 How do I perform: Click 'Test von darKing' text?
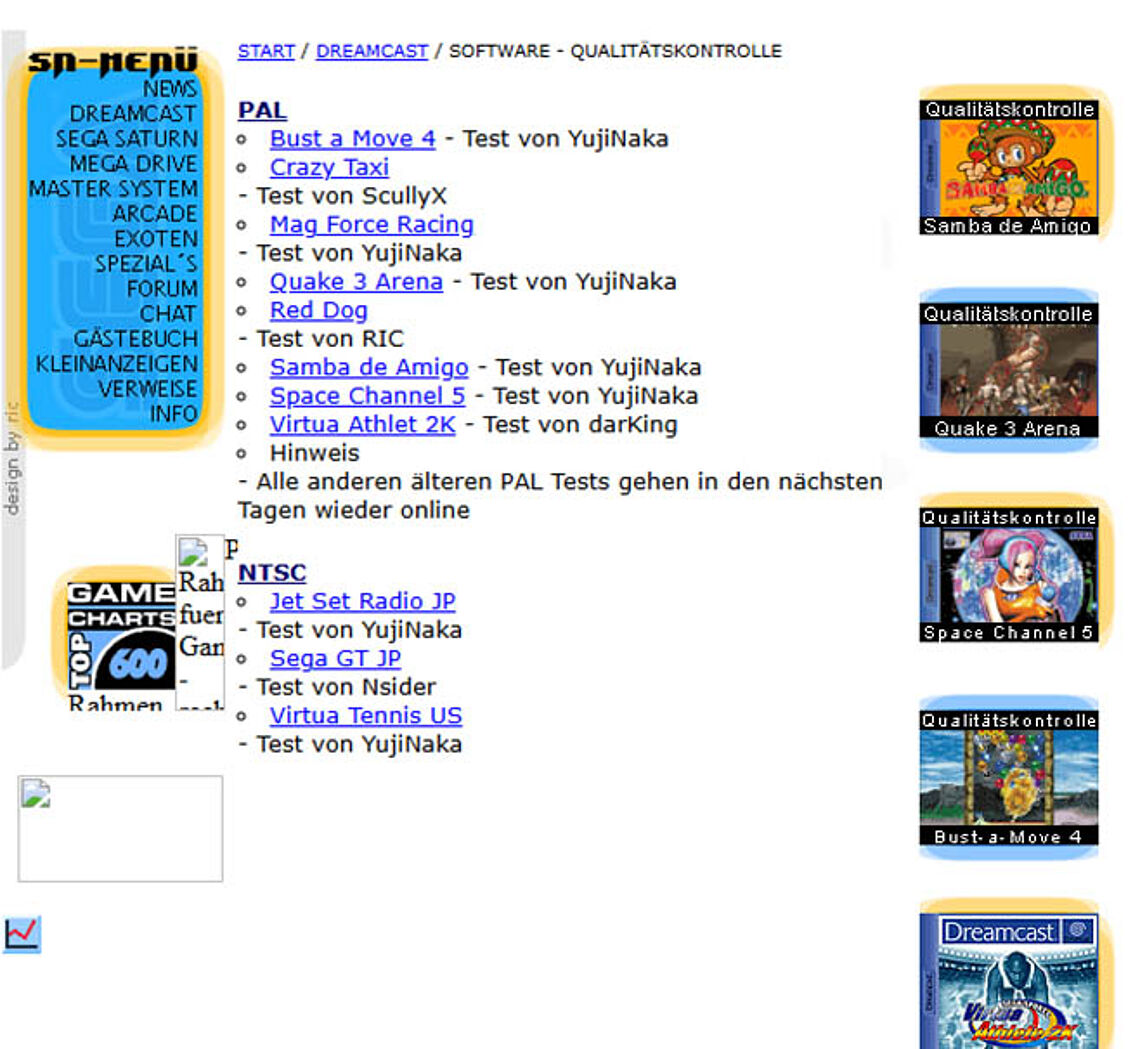pyautogui.click(x=580, y=425)
